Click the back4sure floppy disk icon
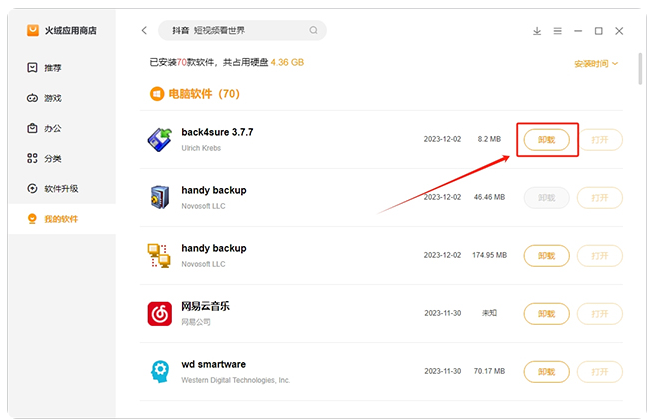Image resolution: width=656 pixels, height=419 pixels. pos(160,140)
